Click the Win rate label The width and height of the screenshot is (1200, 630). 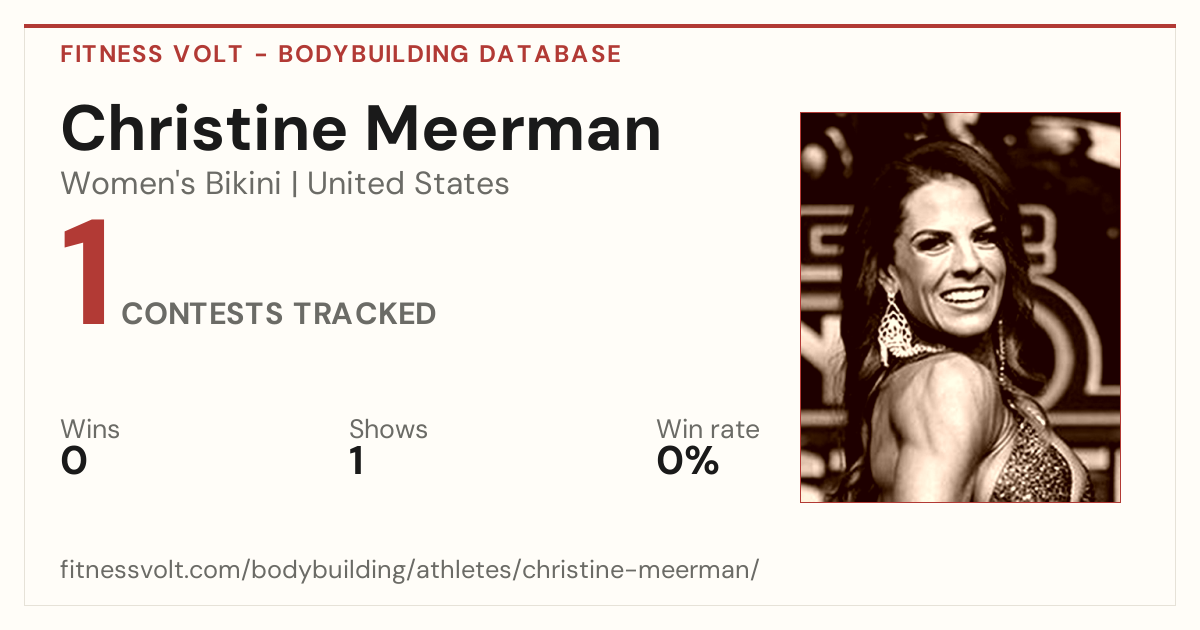(x=708, y=429)
